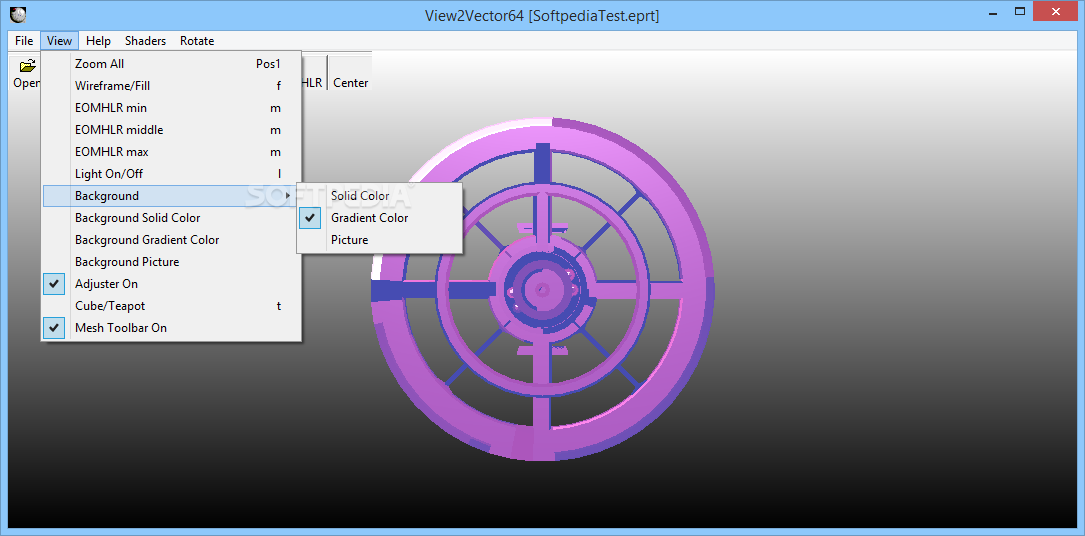Select Picture in Background submenu
The height and width of the screenshot is (536, 1085).
tap(379, 240)
